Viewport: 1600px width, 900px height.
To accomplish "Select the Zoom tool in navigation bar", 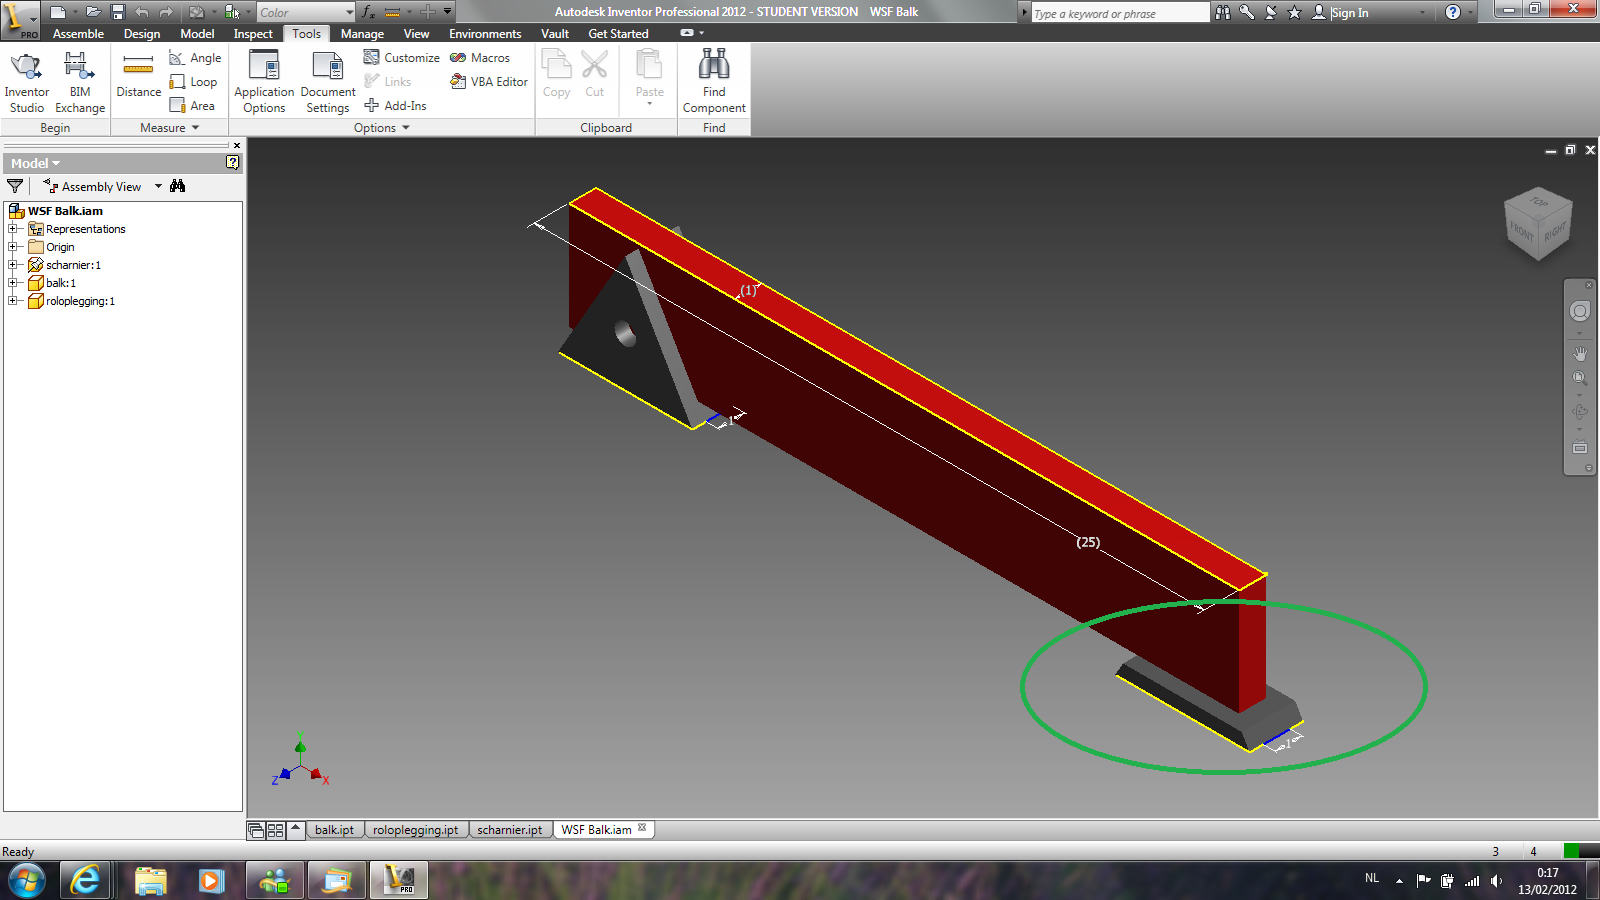I will pyautogui.click(x=1580, y=378).
